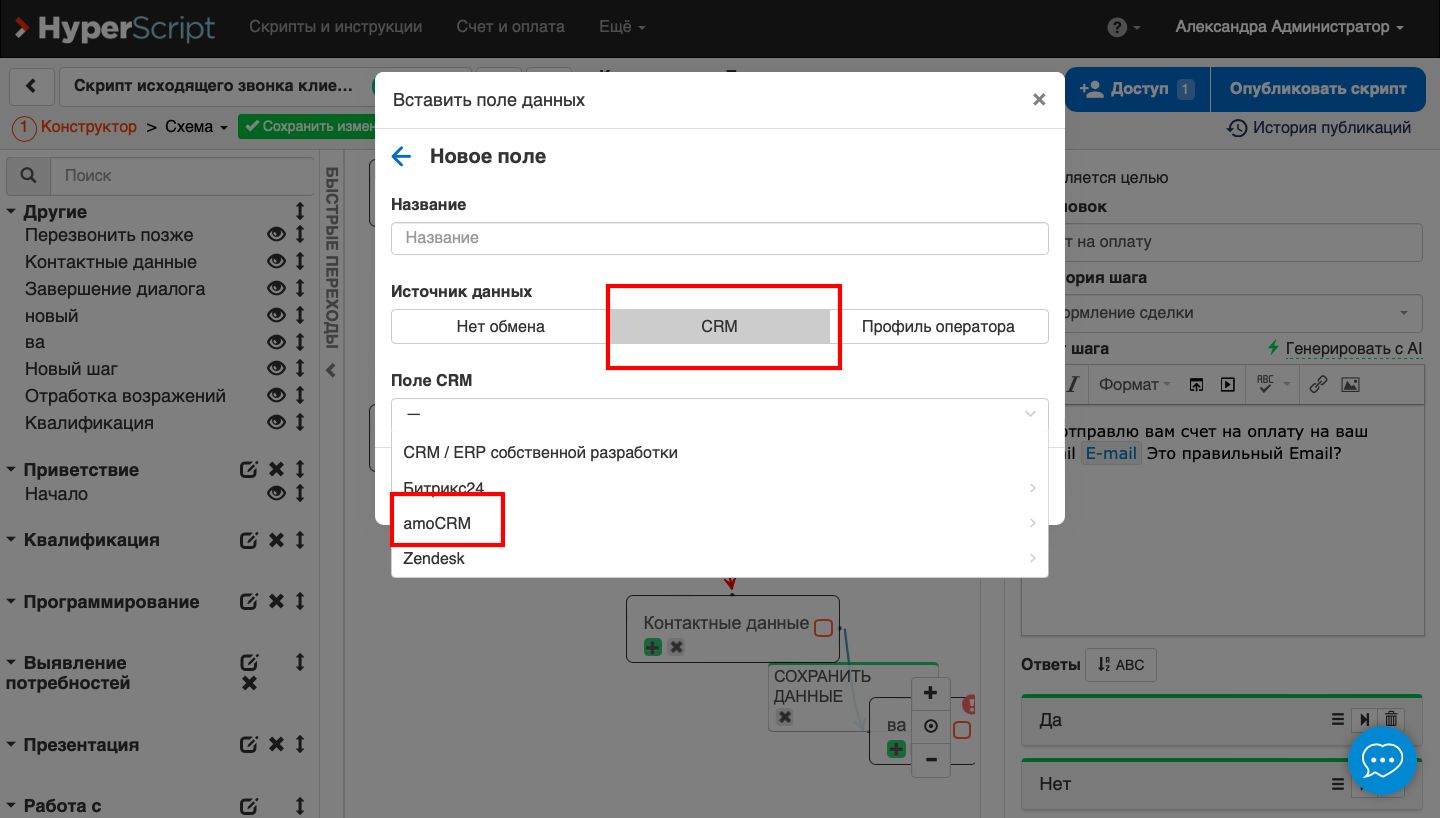This screenshot has height=818, width=1440.
Task: Zoom out on the schema canvas
Action: click(x=931, y=760)
